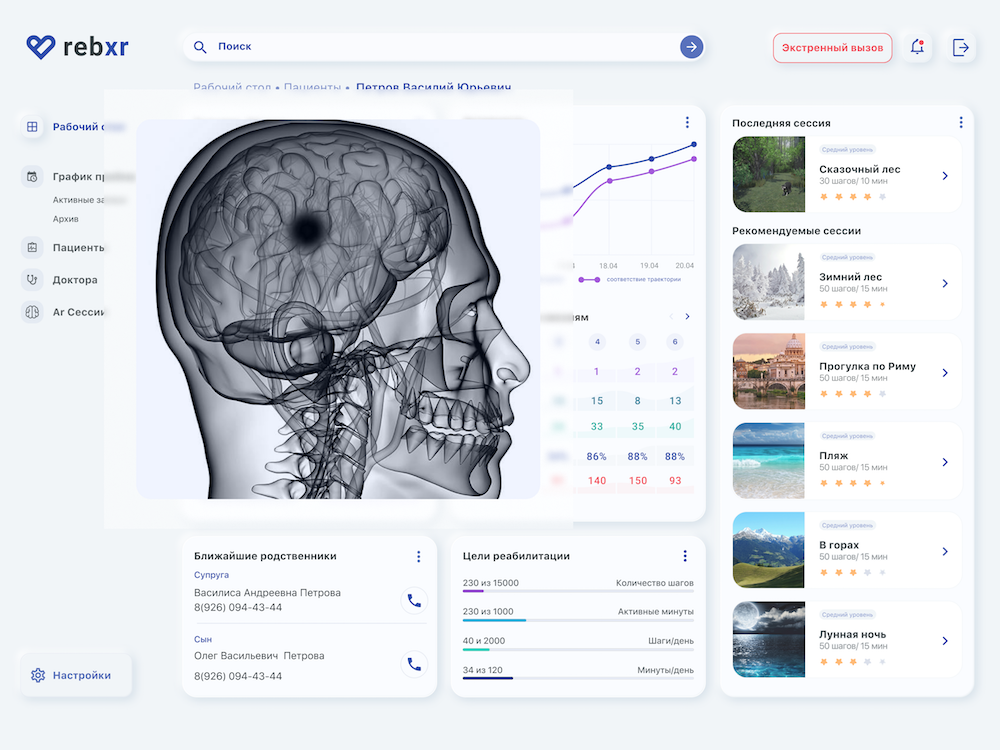Click the Количество шагов progress bar
The height and width of the screenshot is (750, 1000).
tap(577, 592)
